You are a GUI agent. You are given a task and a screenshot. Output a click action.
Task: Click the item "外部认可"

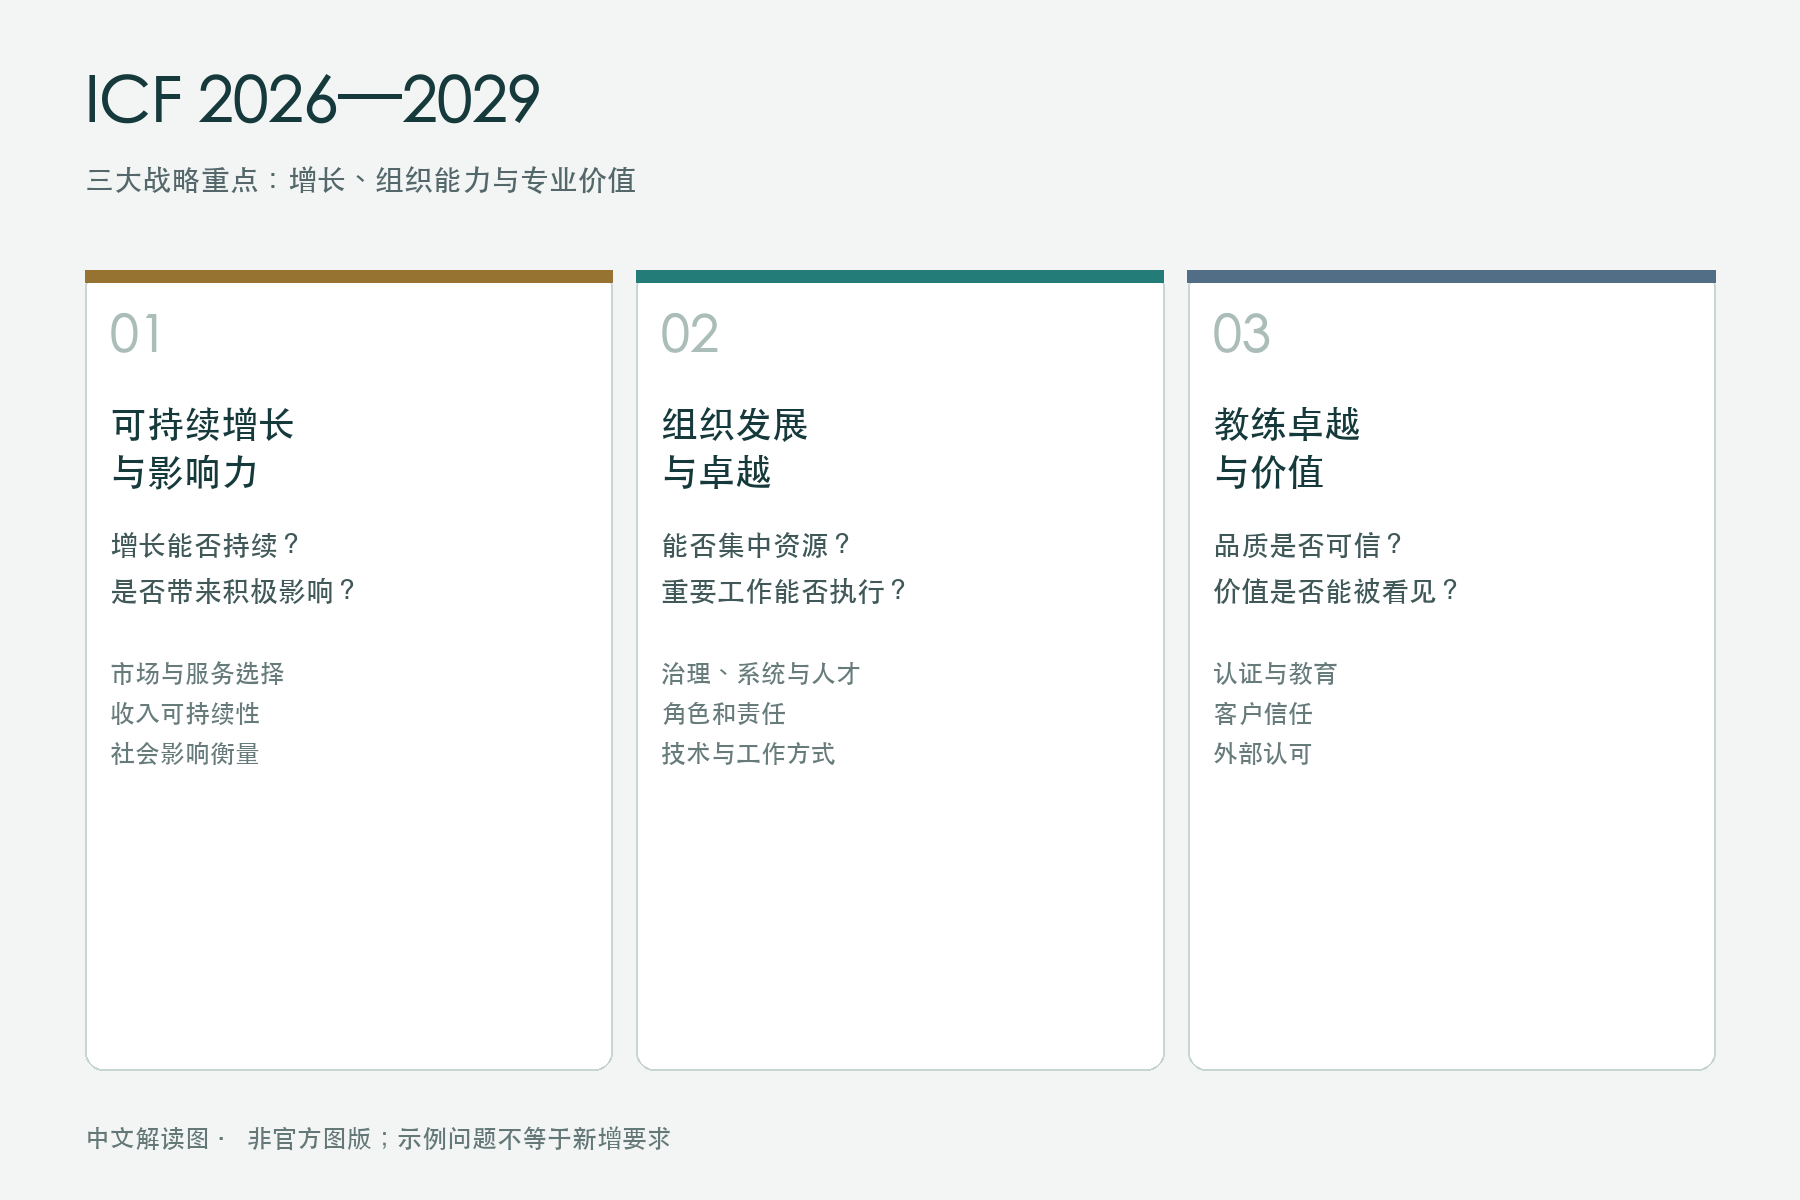coord(1263,754)
